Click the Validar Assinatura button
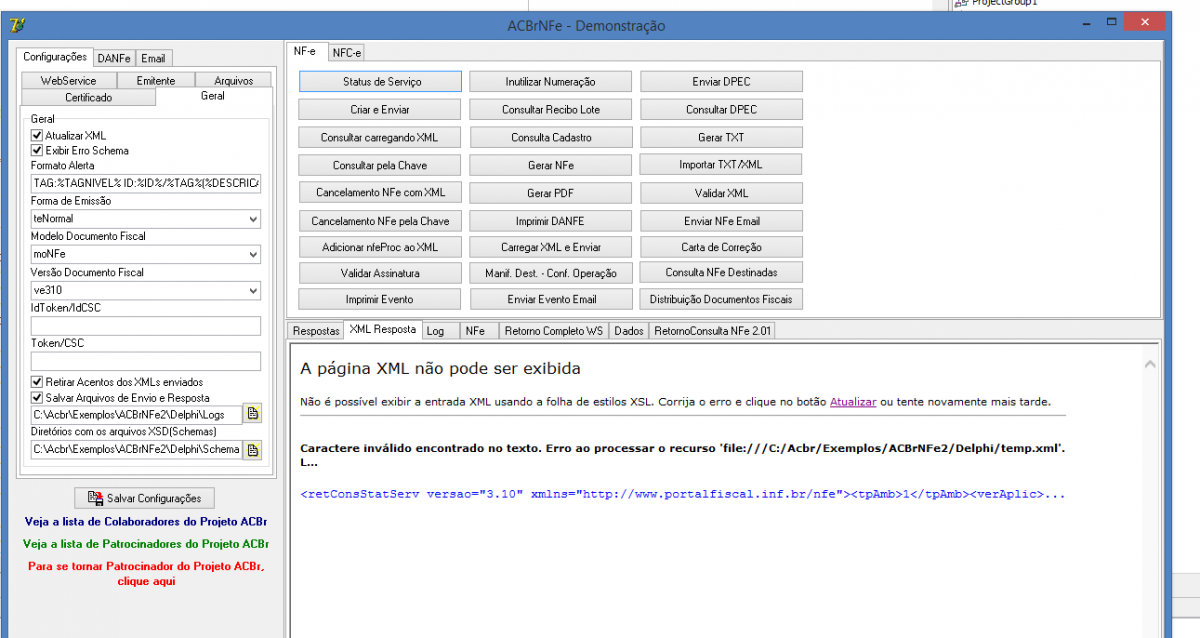Image resolution: width=1200 pixels, height=638 pixels. 380,272
